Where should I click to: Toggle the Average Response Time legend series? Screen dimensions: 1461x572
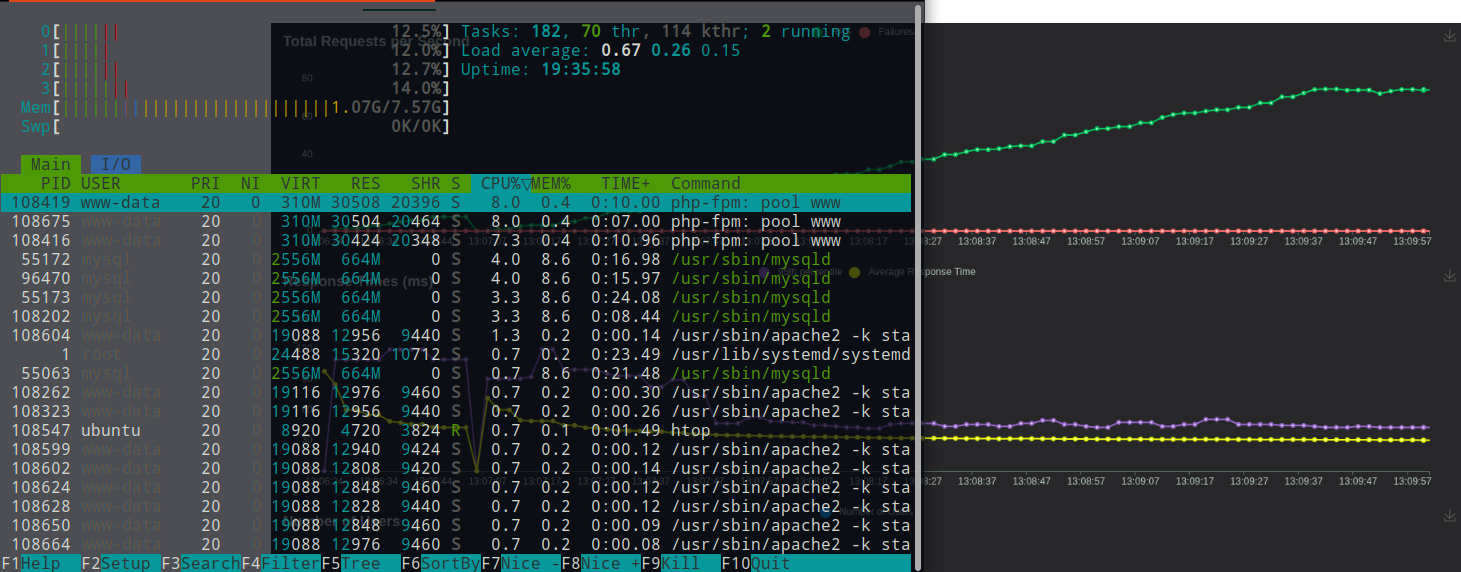coord(911,272)
